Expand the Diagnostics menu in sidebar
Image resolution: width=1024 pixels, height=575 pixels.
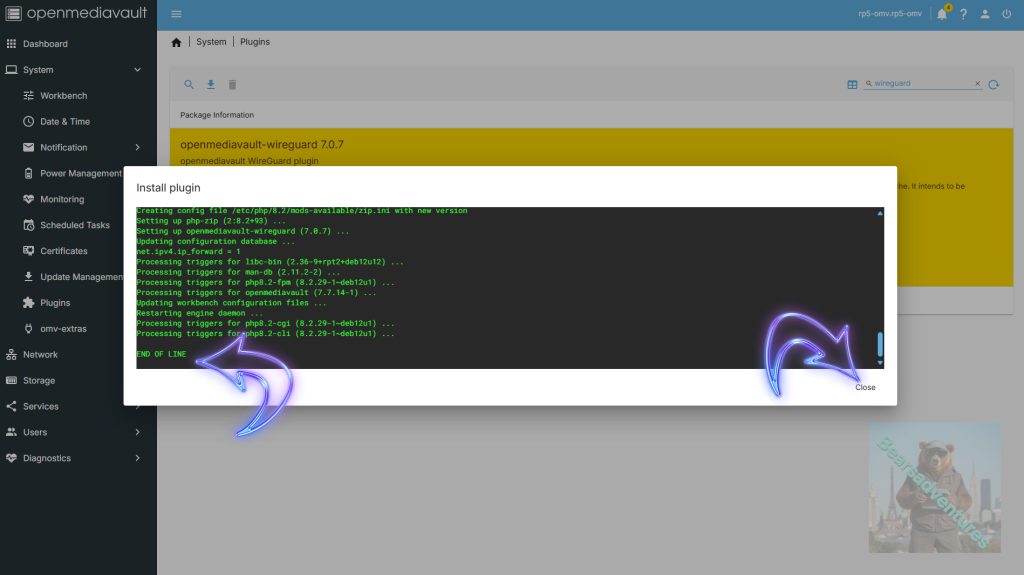coord(138,458)
